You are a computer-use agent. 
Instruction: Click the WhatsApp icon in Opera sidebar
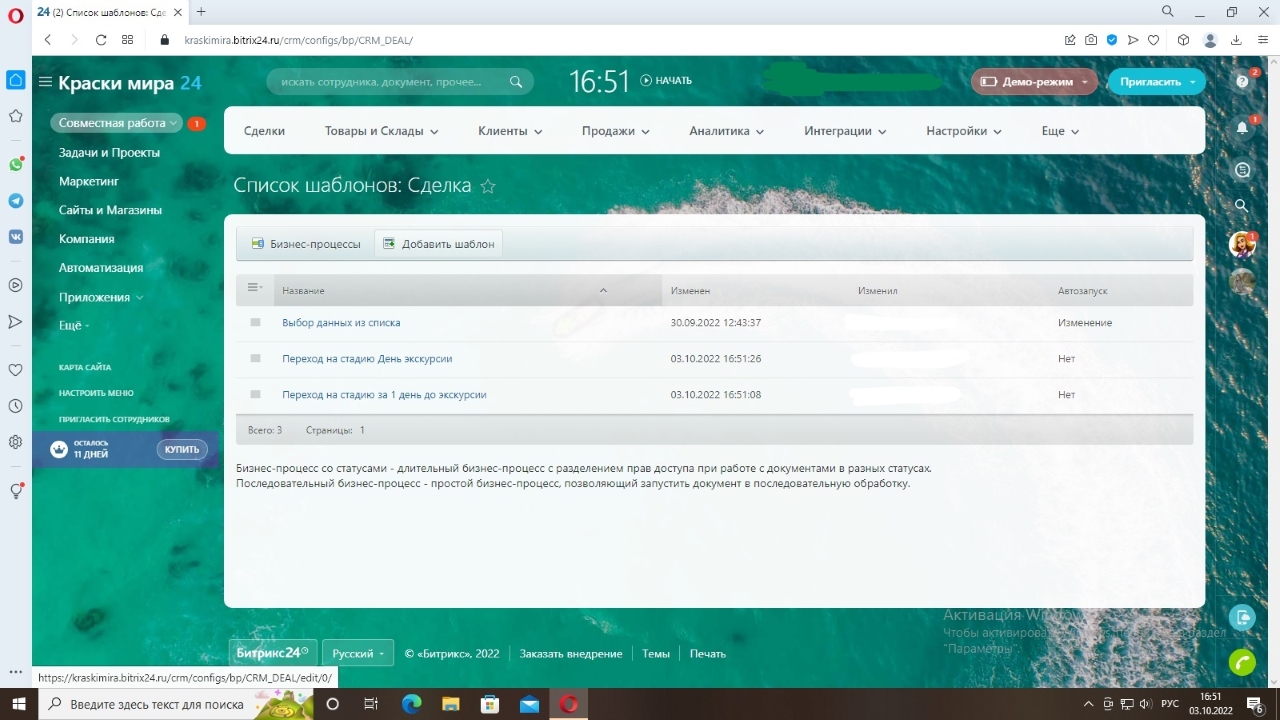pyautogui.click(x=16, y=165)
